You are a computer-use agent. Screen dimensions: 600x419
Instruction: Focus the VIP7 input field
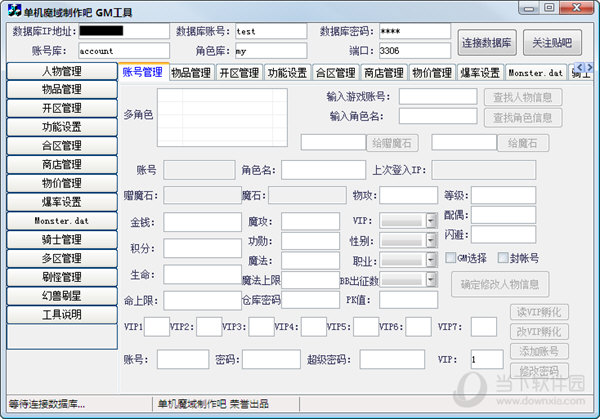pyautogui.click(x=484, y=326)
